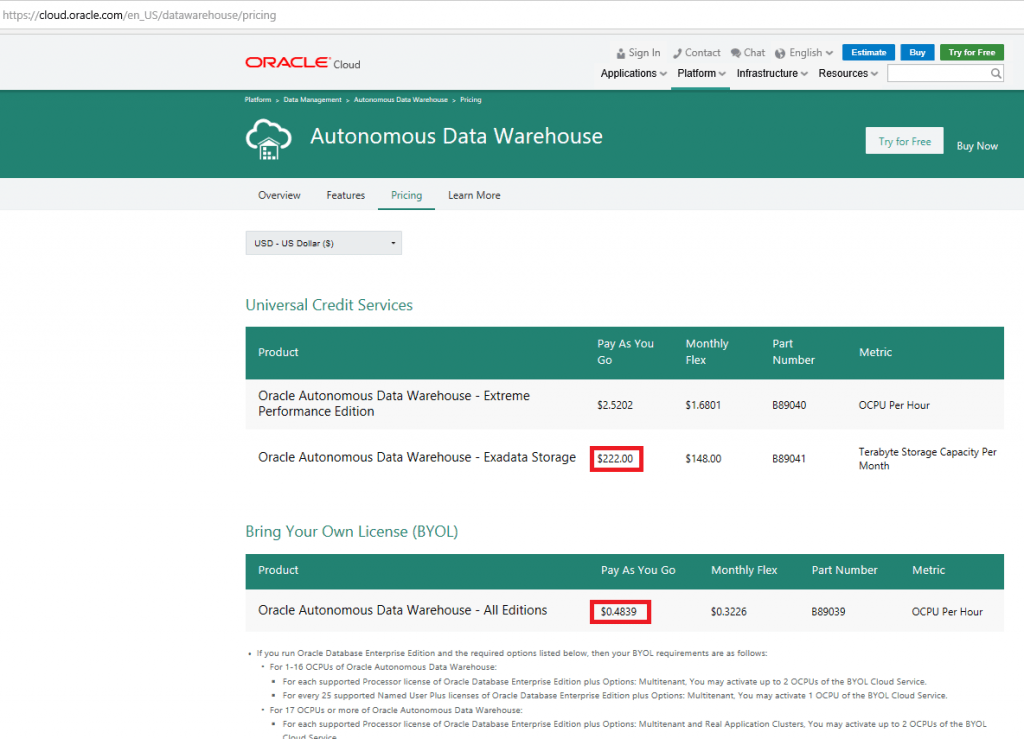The width and height of the screenshot is (1024, 739).
Task: Click the Contact link text
Action: coord(702,53)
